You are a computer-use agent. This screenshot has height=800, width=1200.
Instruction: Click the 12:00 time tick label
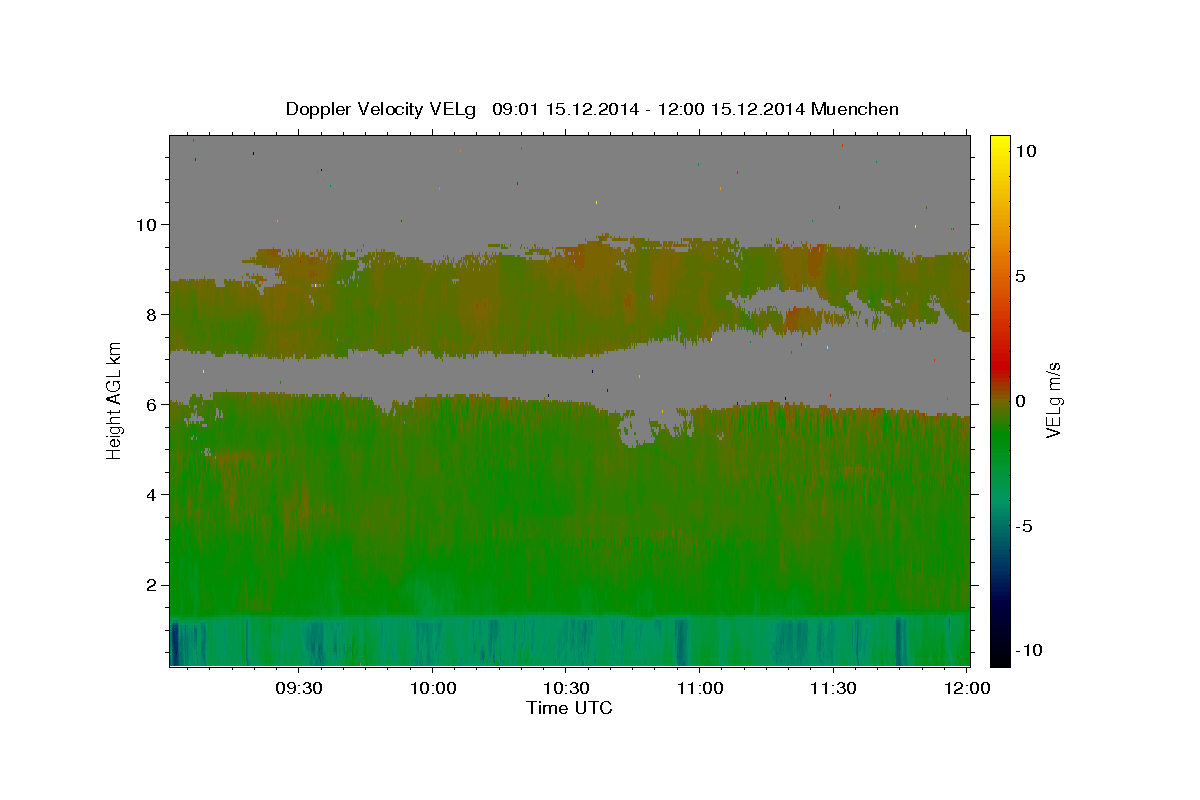pyautogui.click(x=966, y=688)
